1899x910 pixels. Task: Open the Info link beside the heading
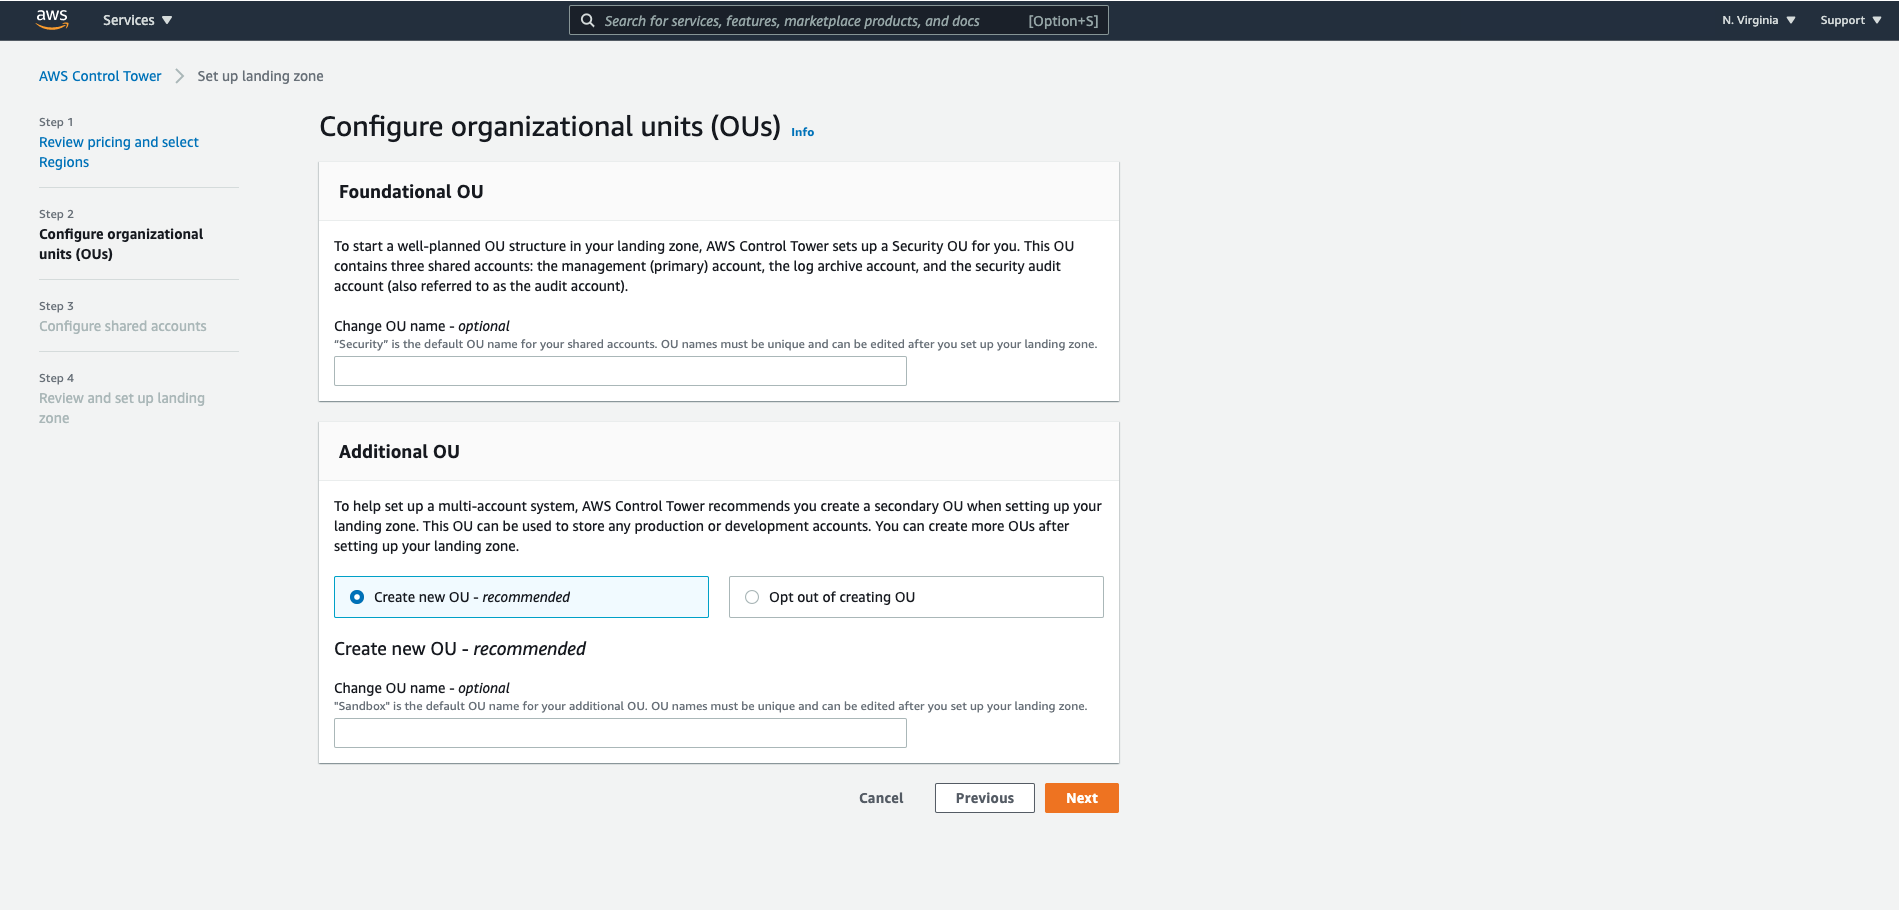802,132
